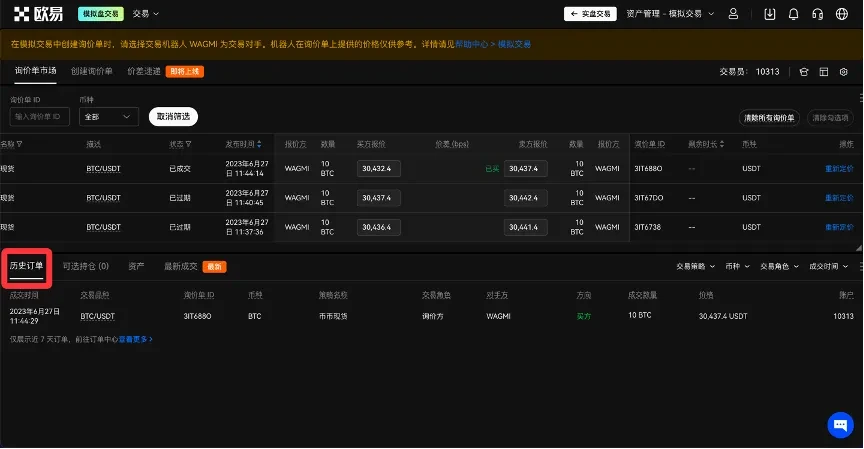Open the user profile icon
This screenshot has height=449, width=864.
click(735, 14)
